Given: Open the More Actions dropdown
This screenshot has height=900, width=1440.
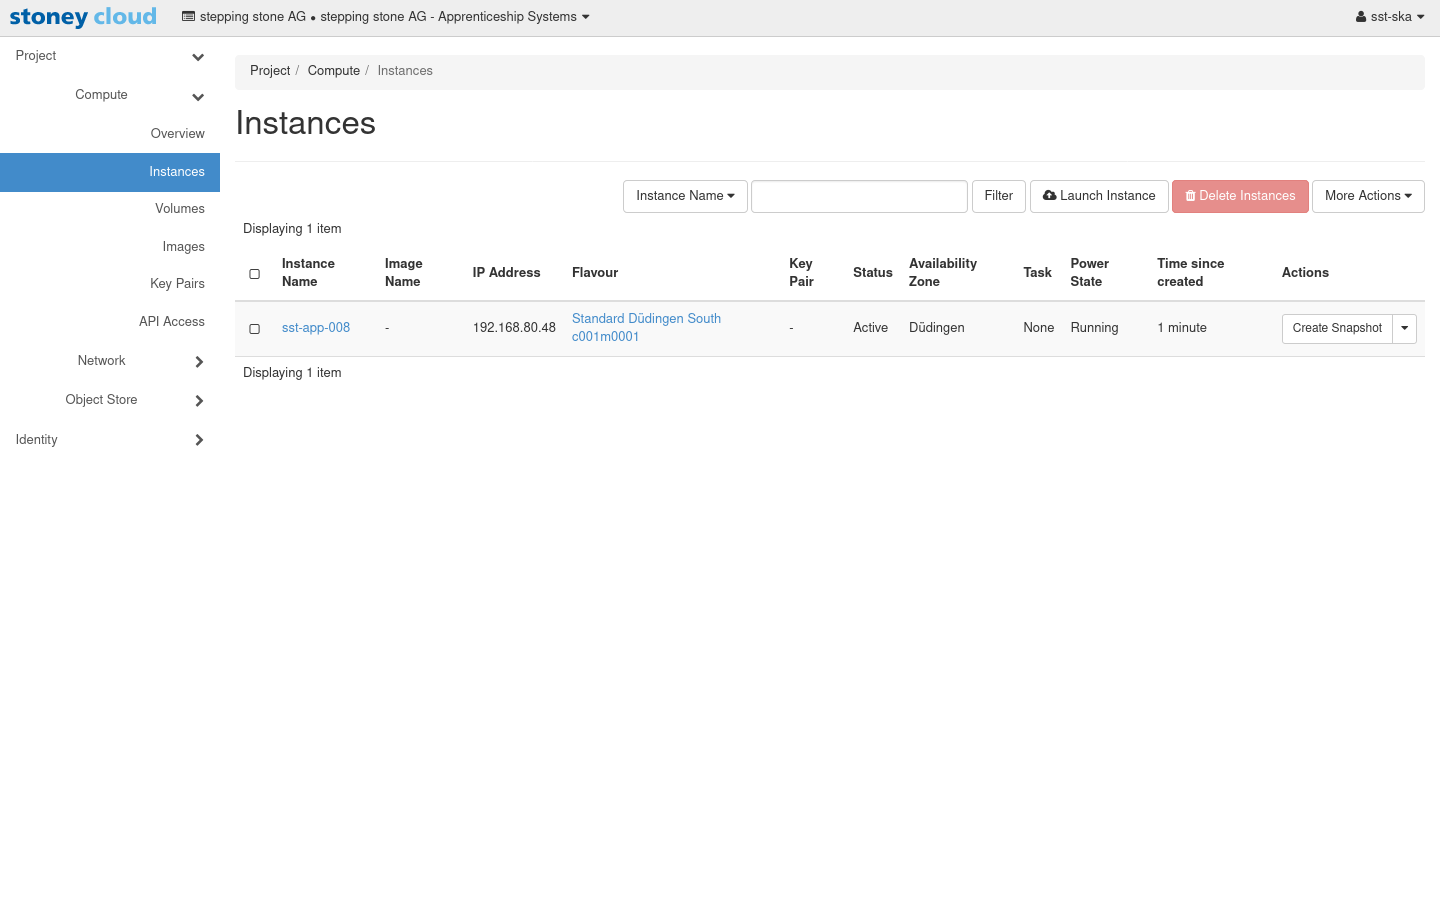Looking at the screenshot, I should pos(1367,196).
